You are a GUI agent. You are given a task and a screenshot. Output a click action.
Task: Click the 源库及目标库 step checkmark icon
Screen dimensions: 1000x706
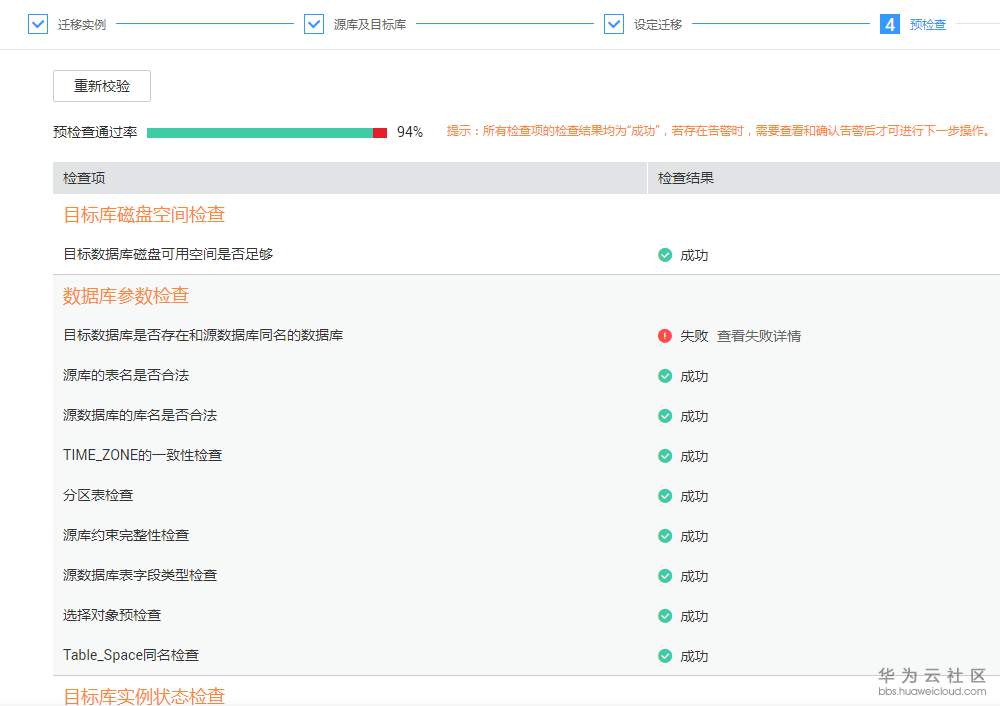(x=314, y=24)
